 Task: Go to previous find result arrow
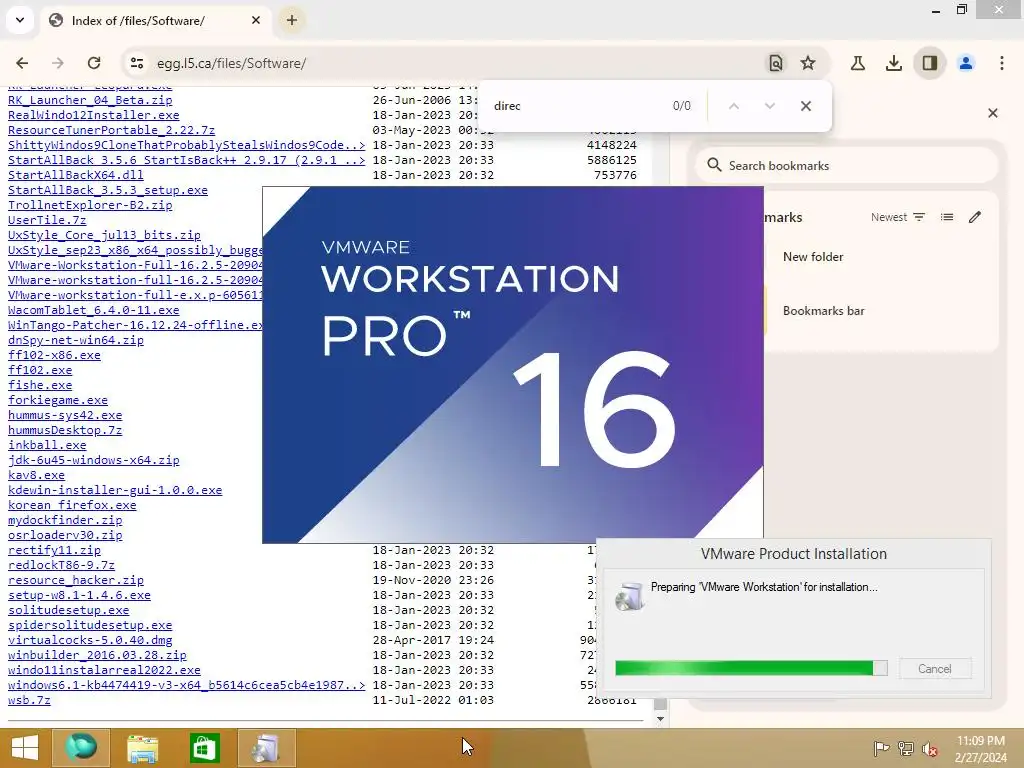click(733, 106)
